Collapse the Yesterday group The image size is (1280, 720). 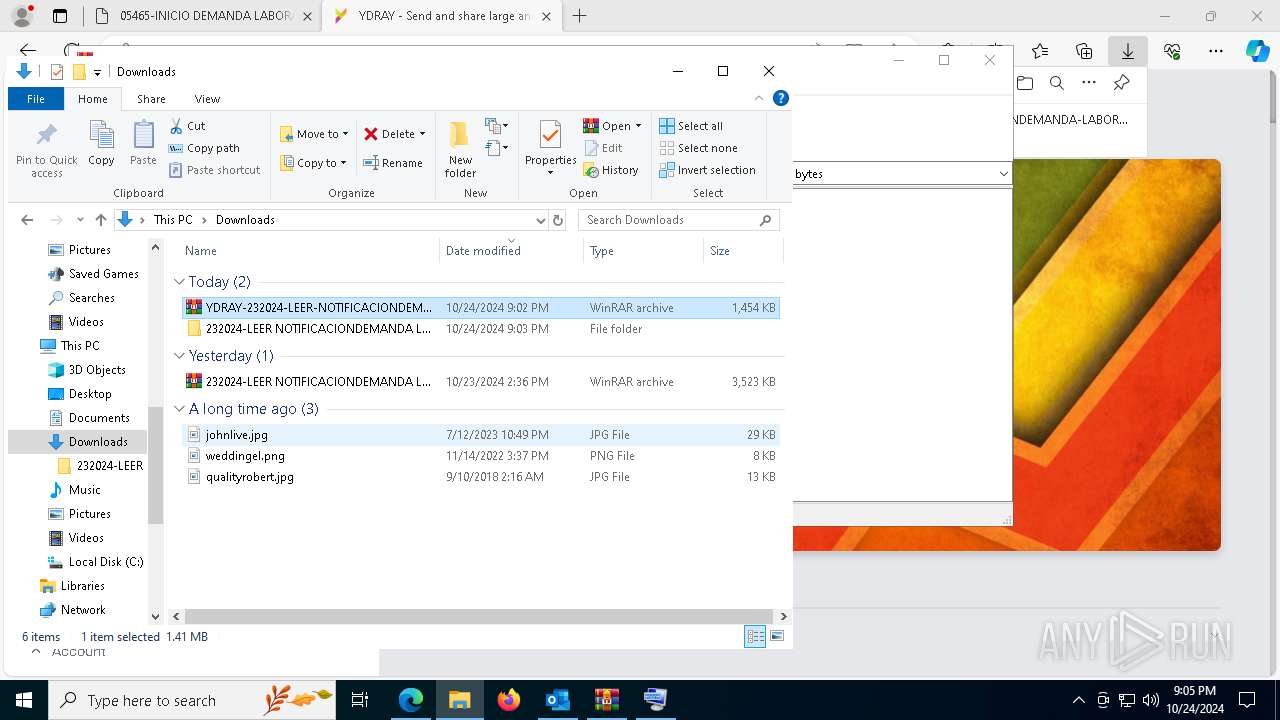(180, 356)
